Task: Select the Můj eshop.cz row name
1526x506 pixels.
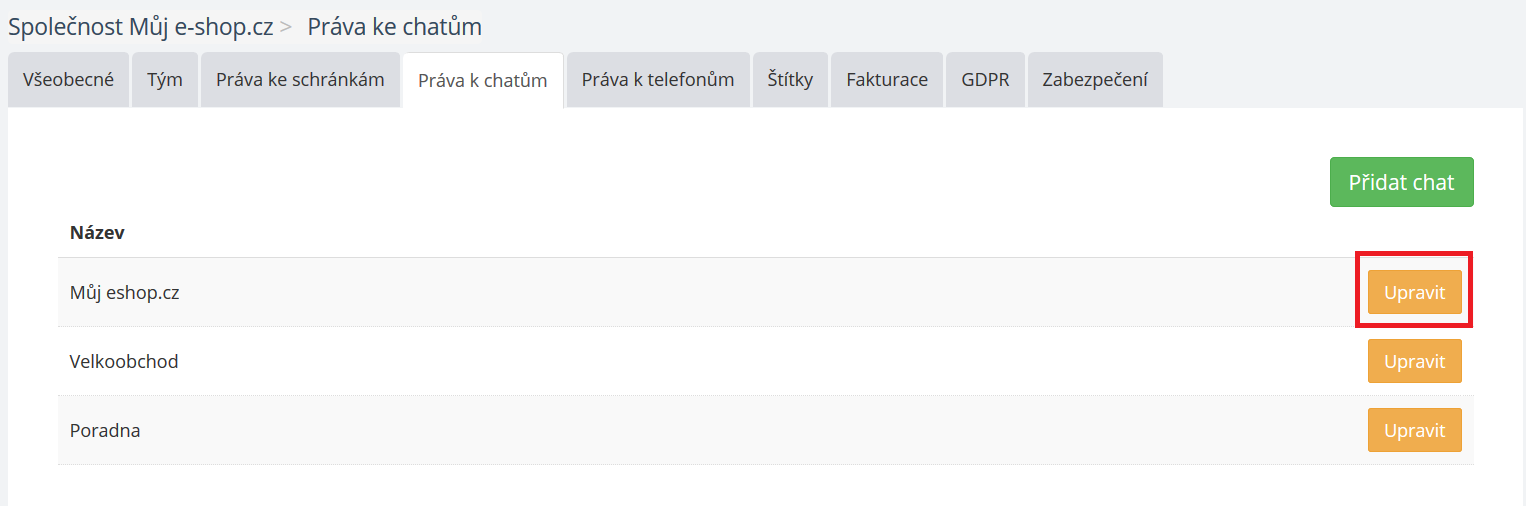Action: 124,293
